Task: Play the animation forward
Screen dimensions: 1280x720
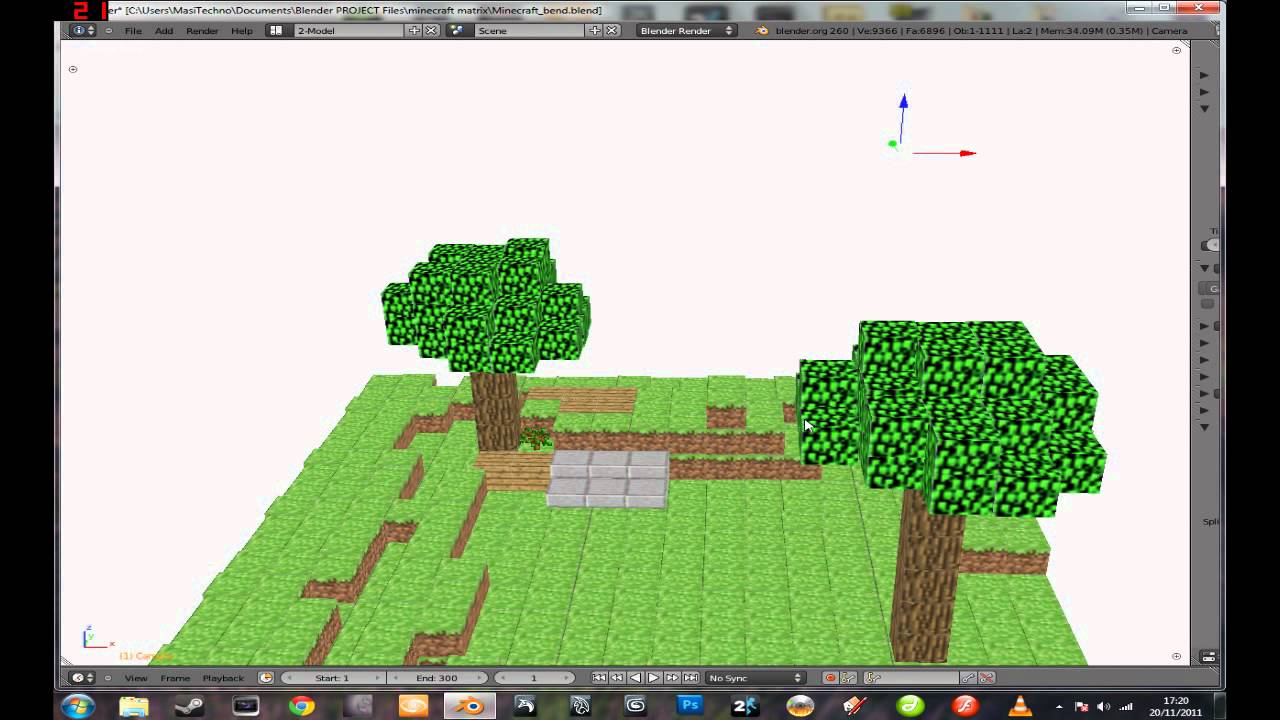Action: point(654,677)
